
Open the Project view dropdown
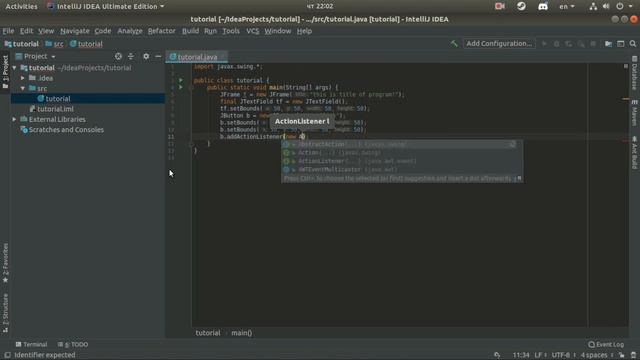[36, 56]
